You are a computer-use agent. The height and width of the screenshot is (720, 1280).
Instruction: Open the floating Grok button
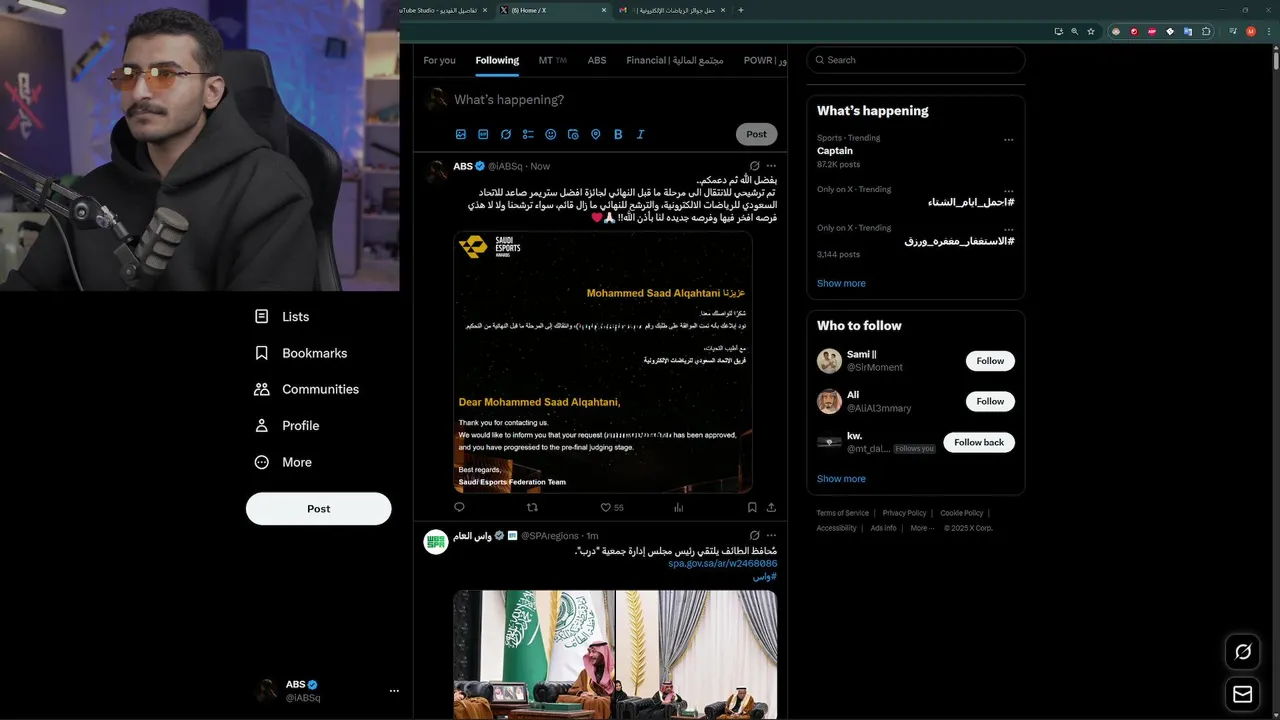1243,652
